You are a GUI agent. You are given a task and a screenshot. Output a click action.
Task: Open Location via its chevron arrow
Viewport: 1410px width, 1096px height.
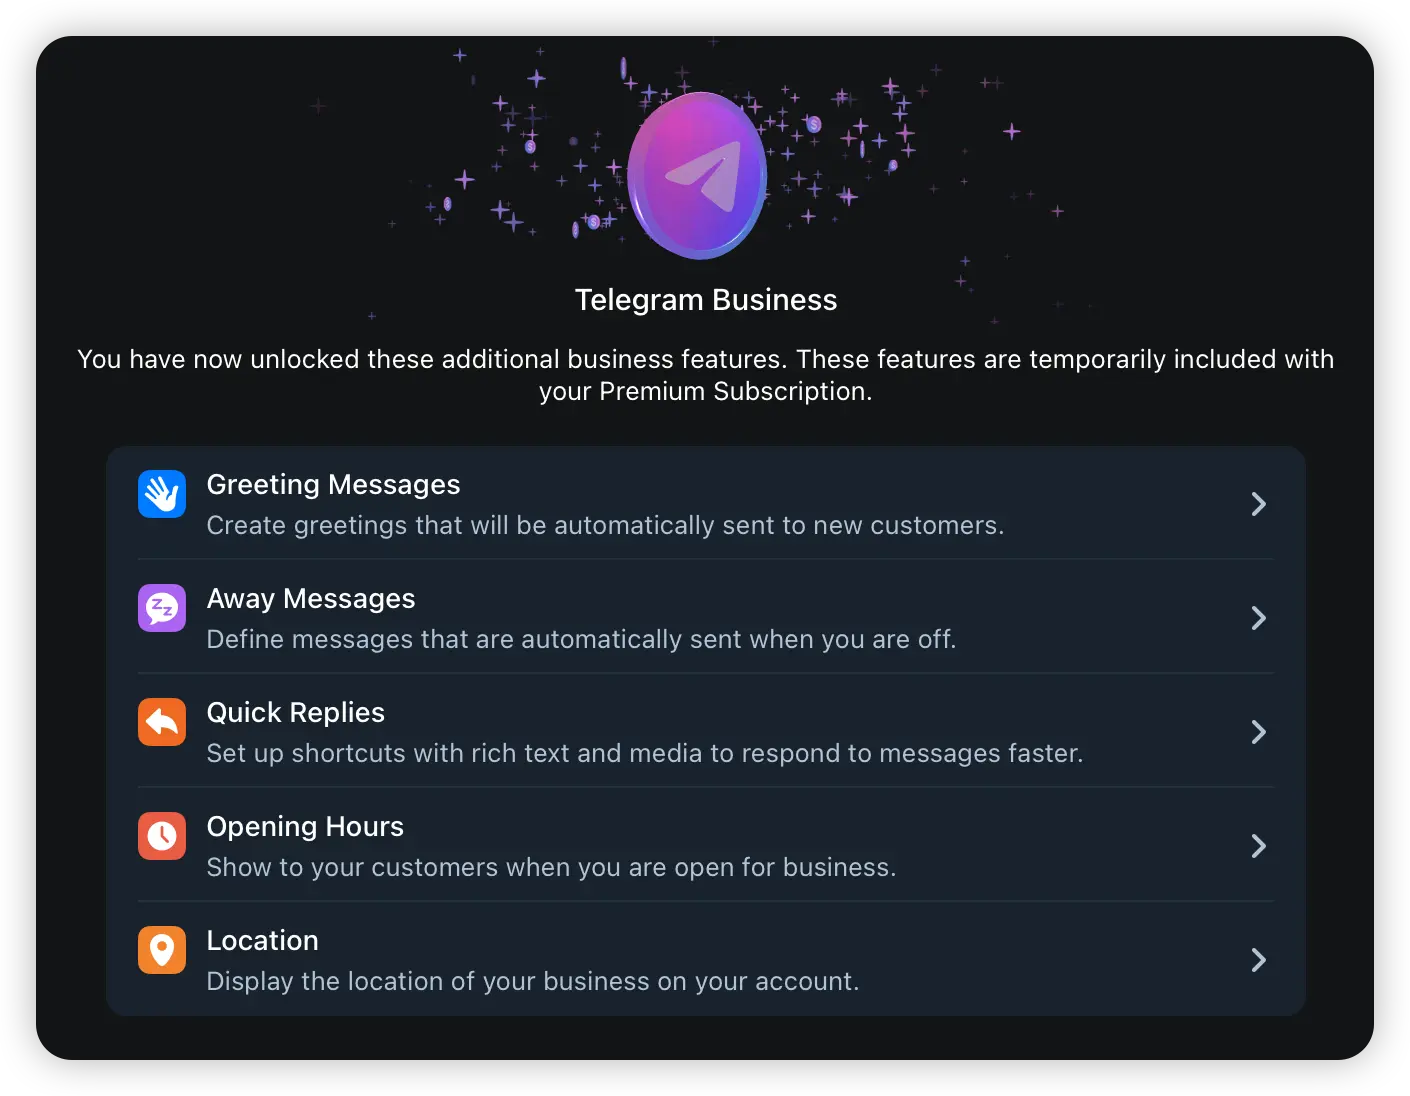tap(1259, 960)
